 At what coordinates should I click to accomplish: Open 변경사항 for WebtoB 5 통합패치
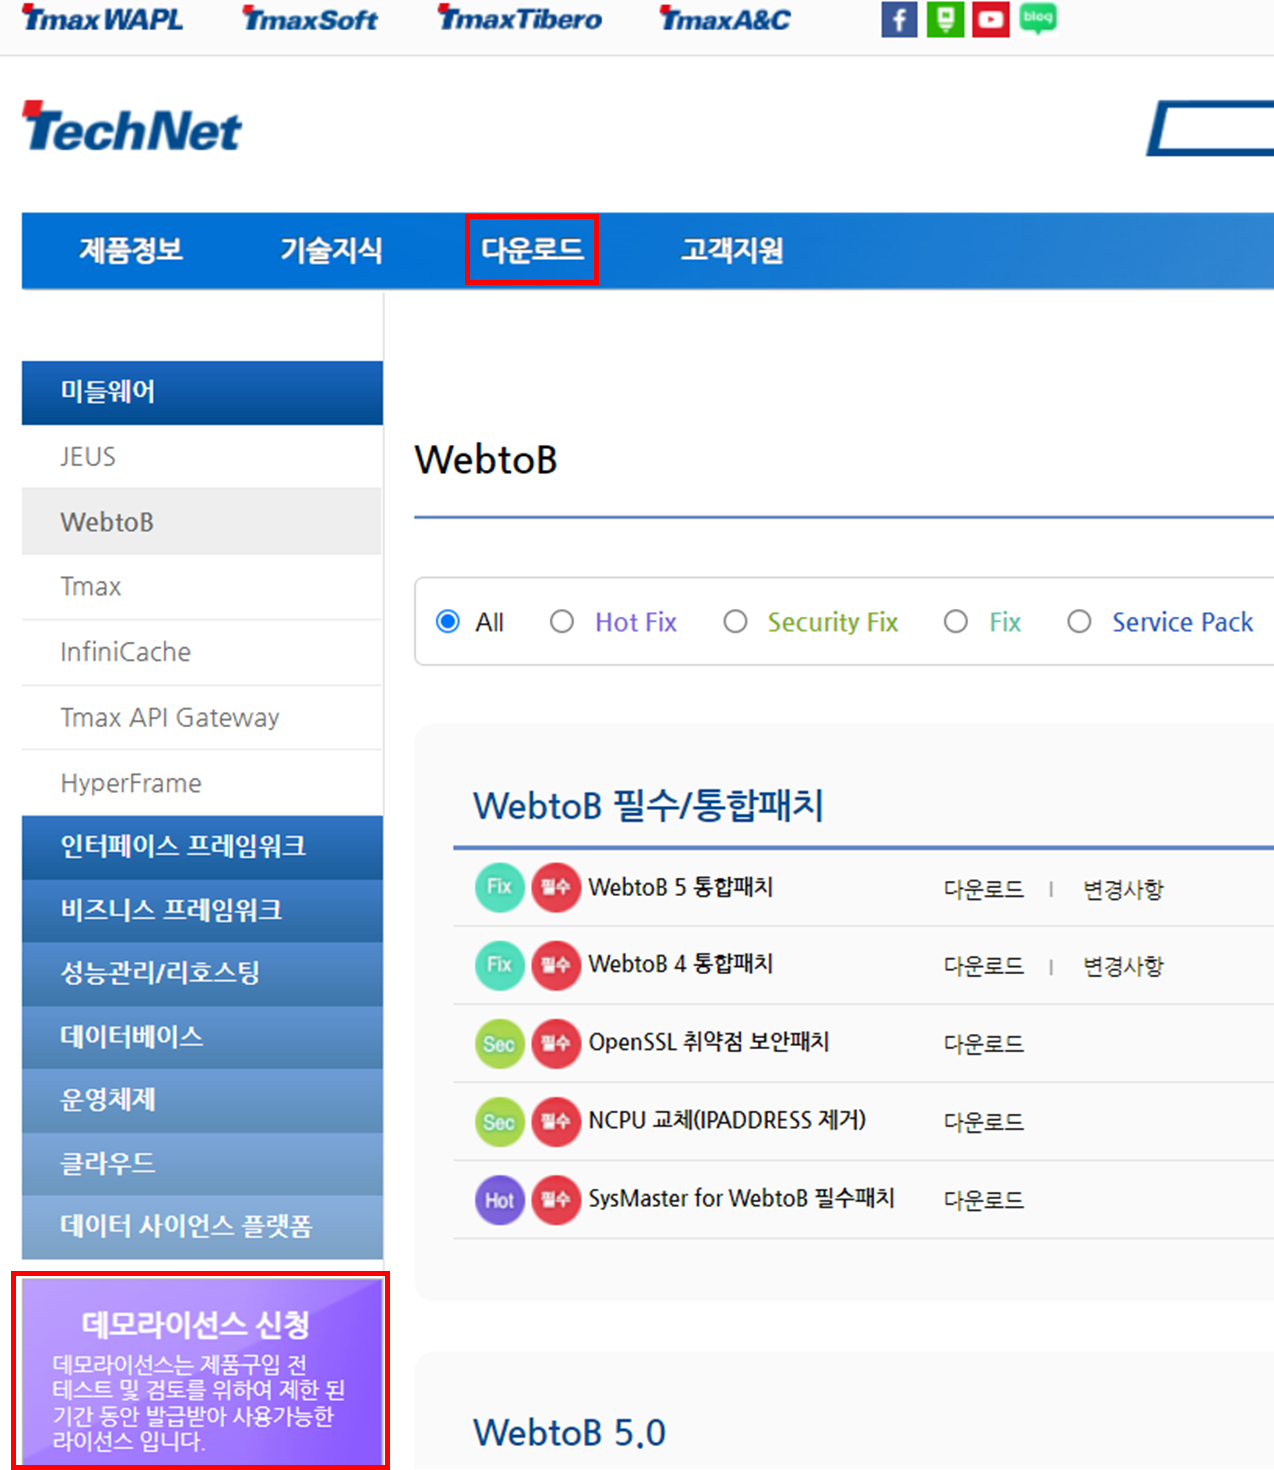(1122, 889)
